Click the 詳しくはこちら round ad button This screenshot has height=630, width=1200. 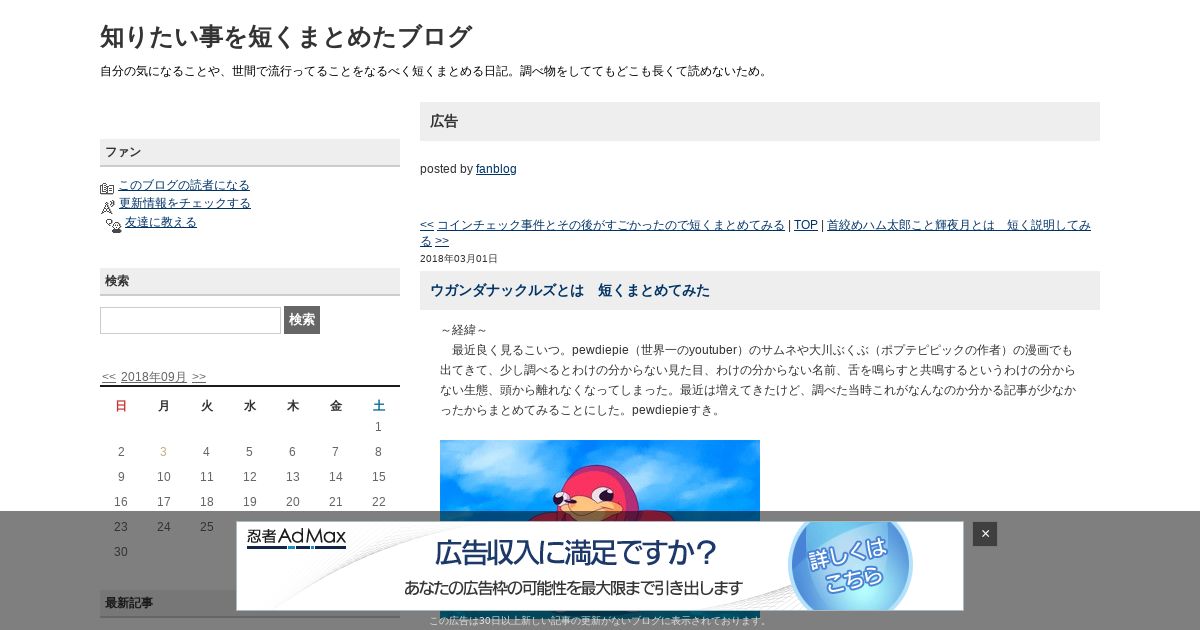(850, 564)
